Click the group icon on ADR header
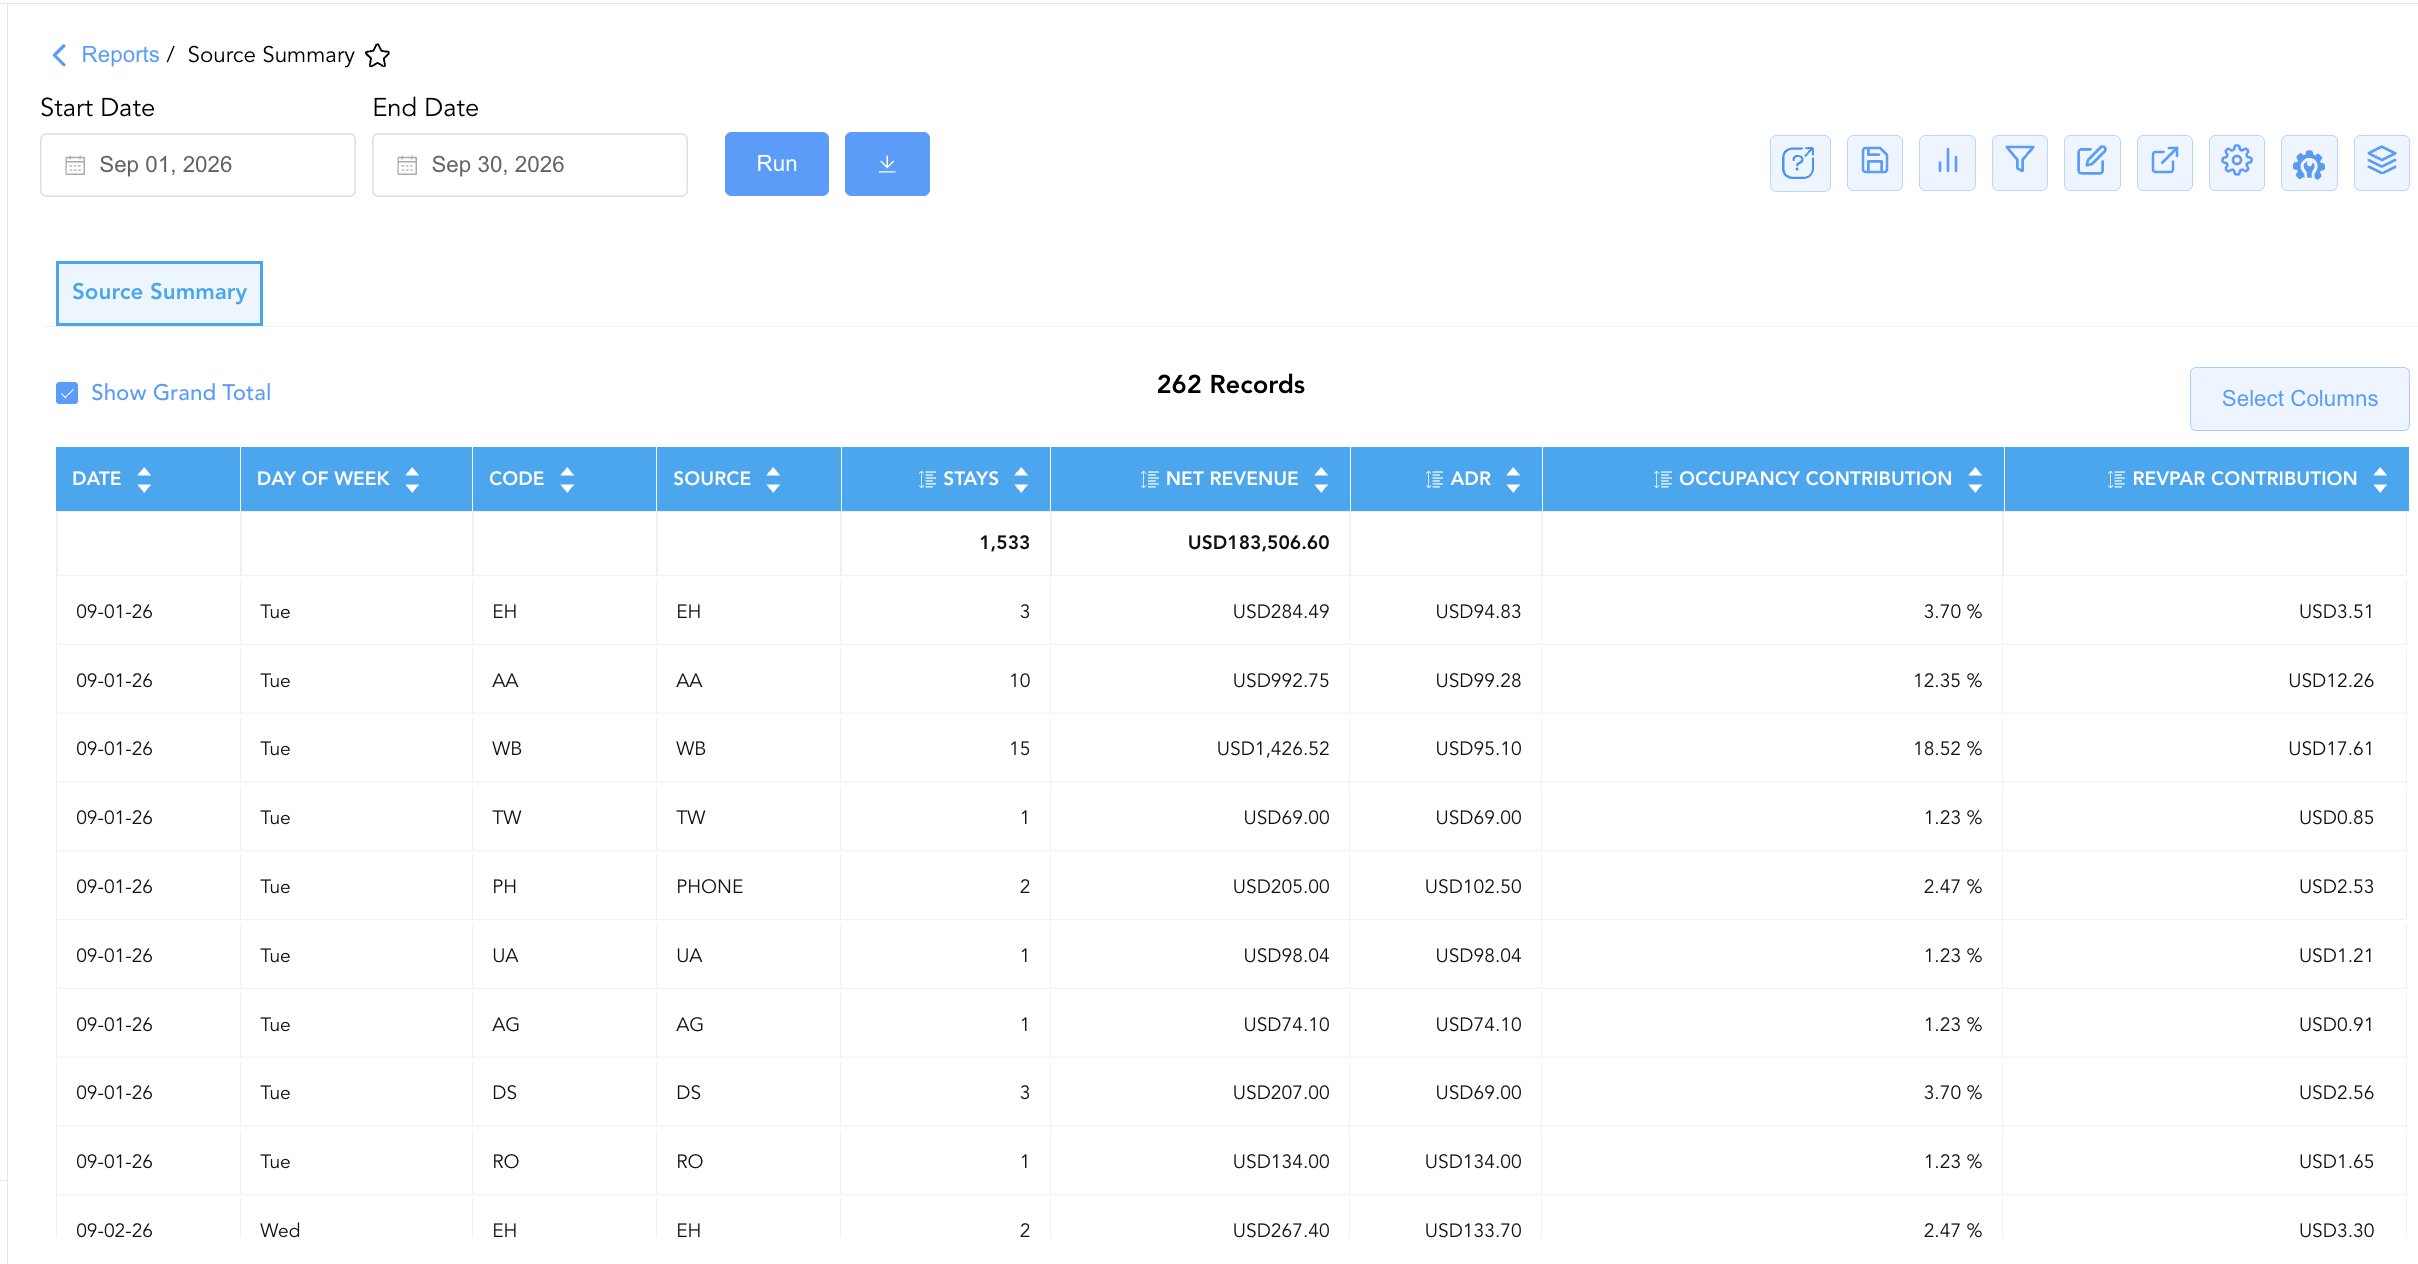 (1434, 479)
